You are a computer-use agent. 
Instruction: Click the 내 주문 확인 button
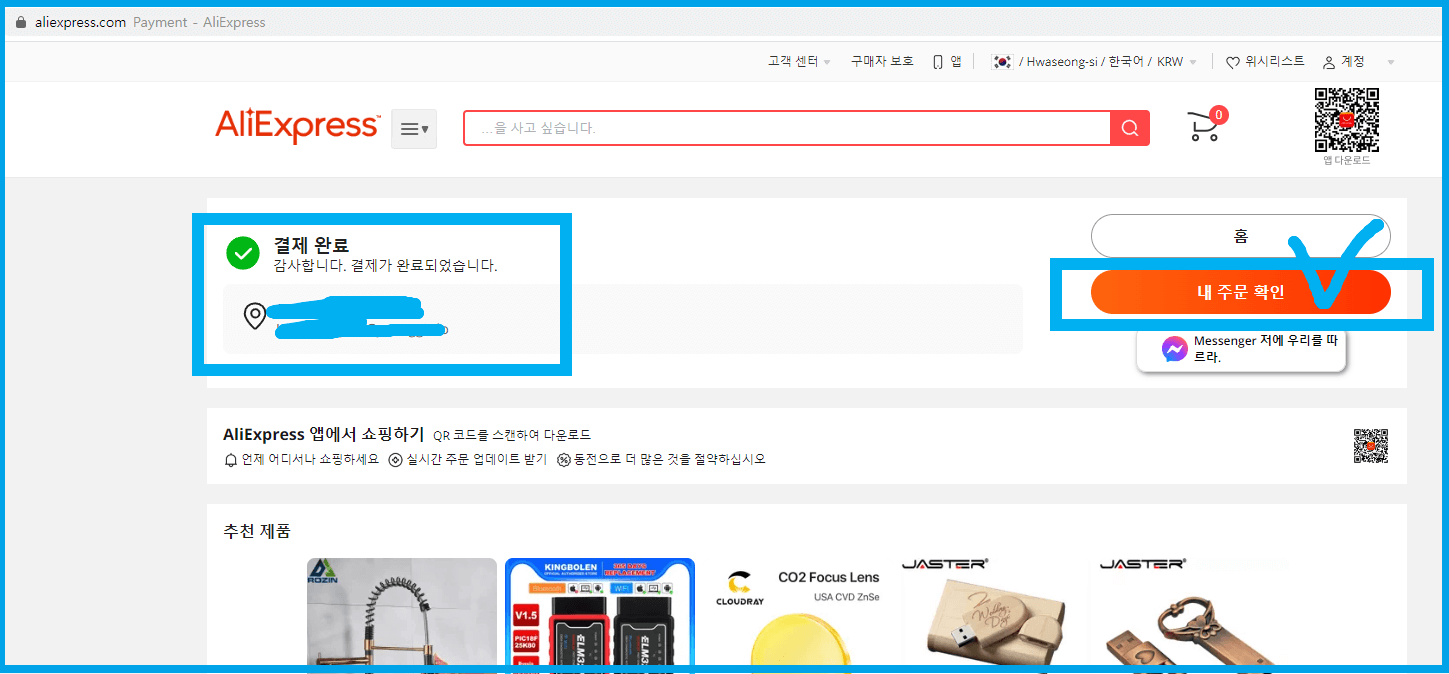[x=1240, y=292]
